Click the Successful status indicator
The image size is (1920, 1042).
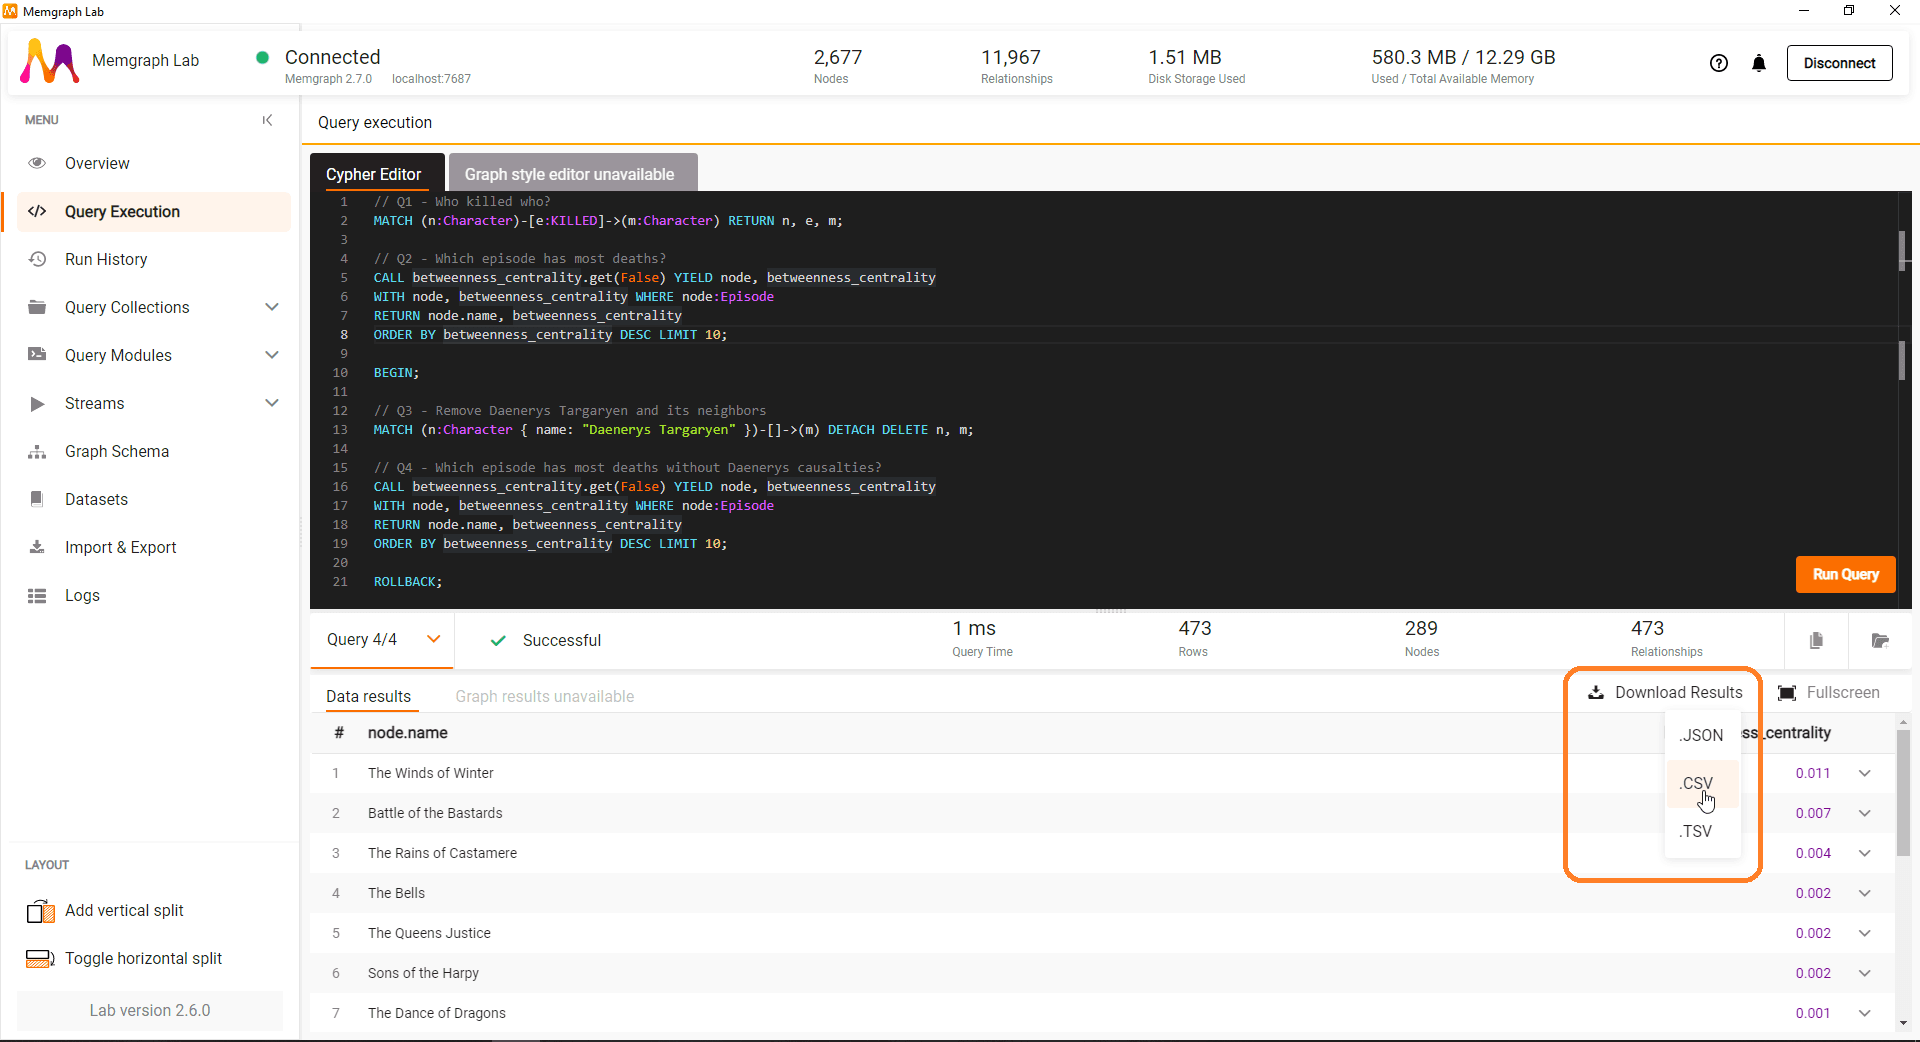[546, 640]
